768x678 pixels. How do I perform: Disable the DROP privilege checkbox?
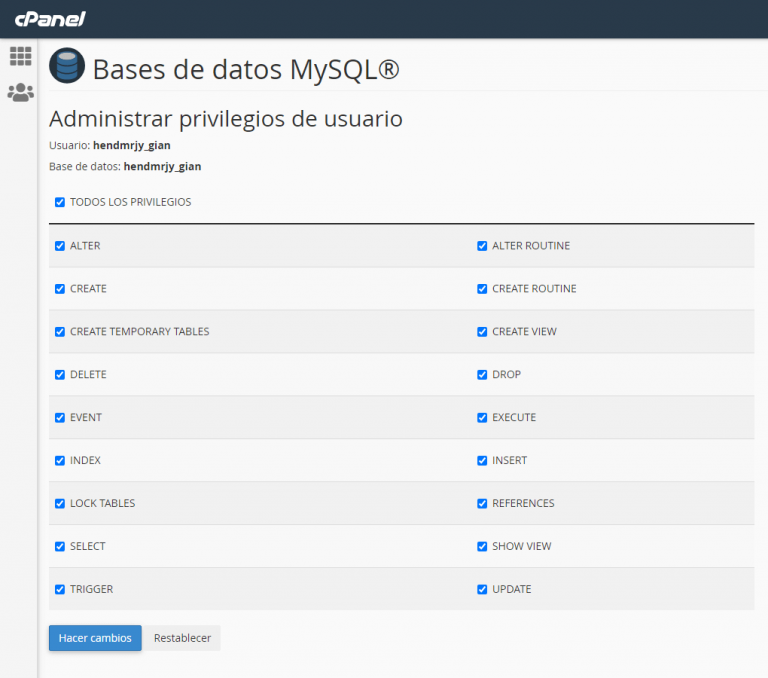pos(482,375)
